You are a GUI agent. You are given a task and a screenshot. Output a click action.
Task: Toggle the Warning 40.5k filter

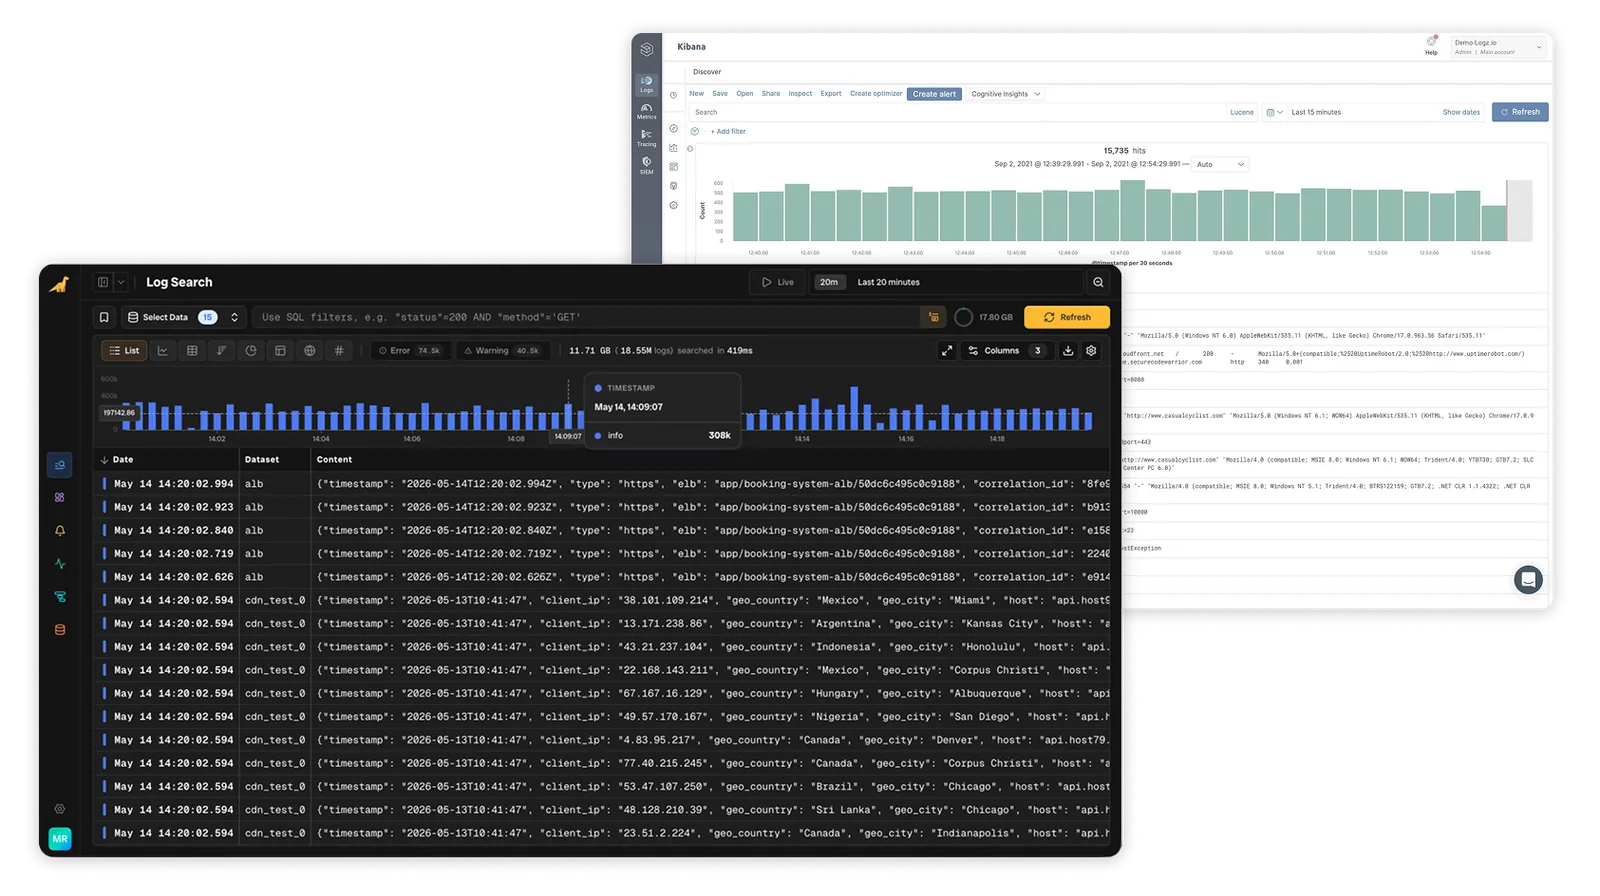tap(502, 351)
